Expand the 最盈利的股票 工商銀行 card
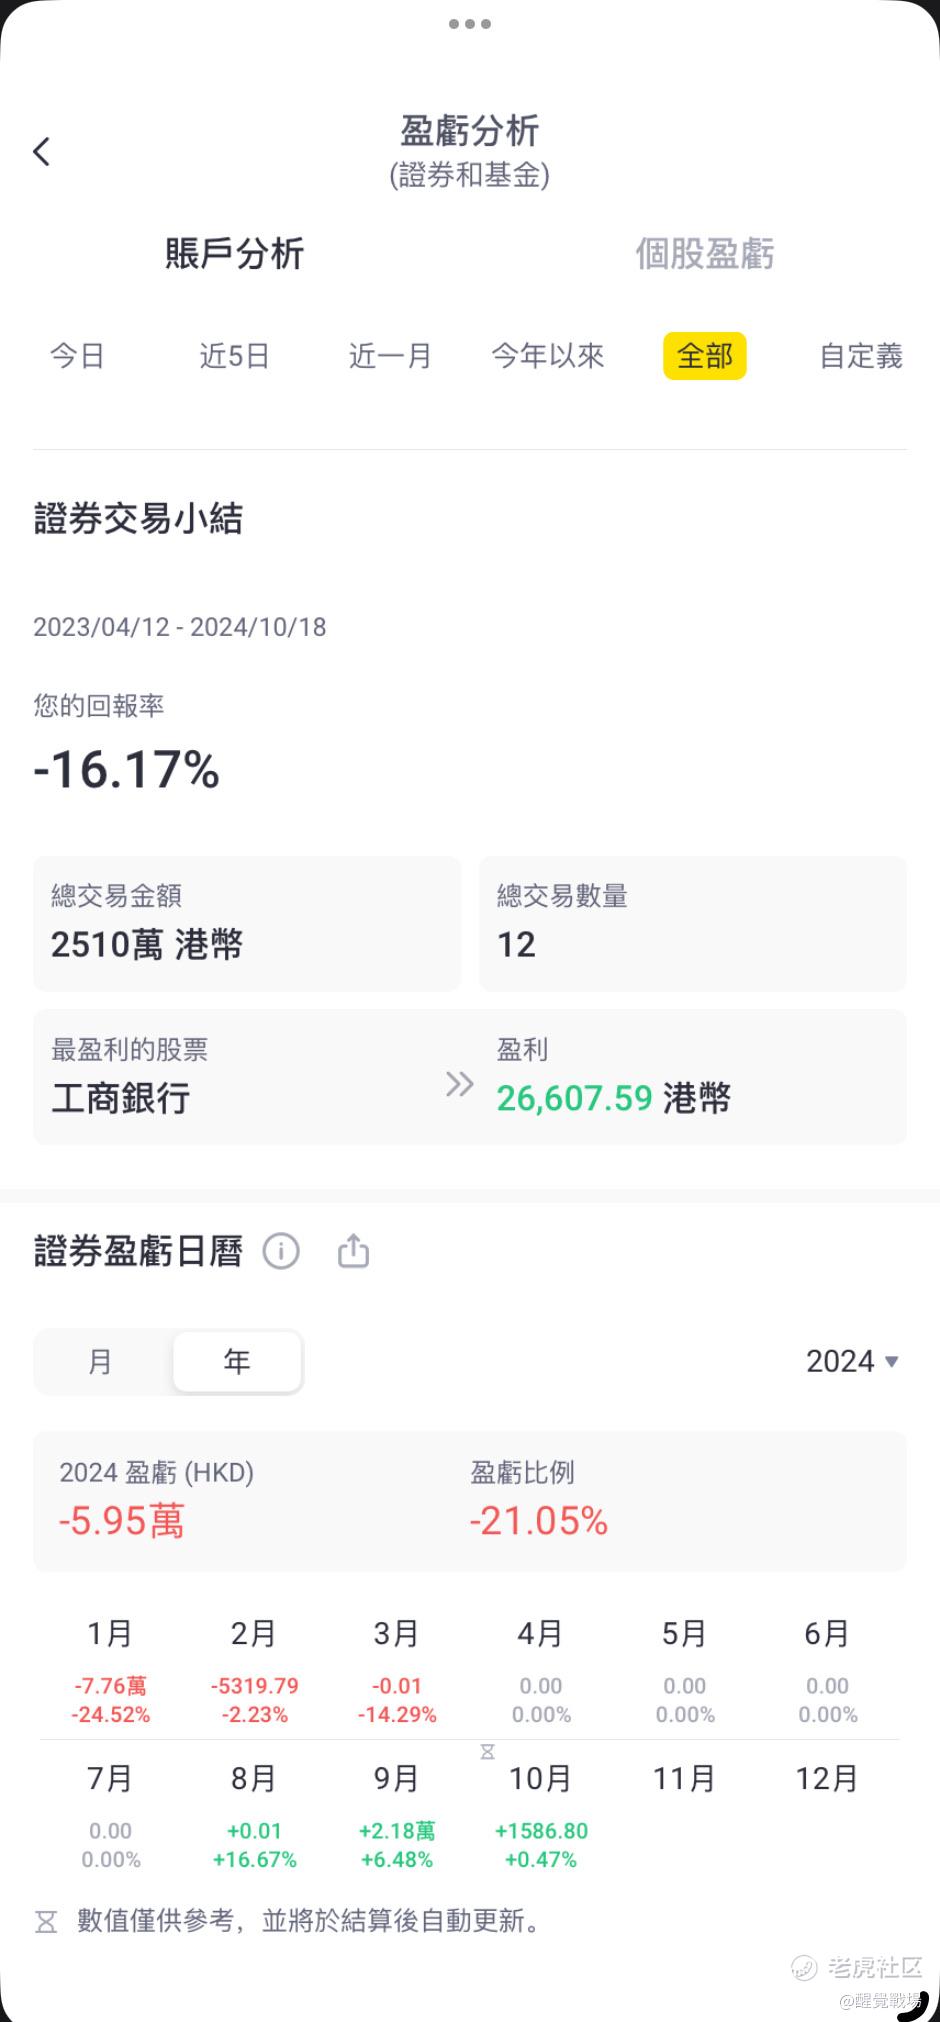 [x=470, y=1077]
